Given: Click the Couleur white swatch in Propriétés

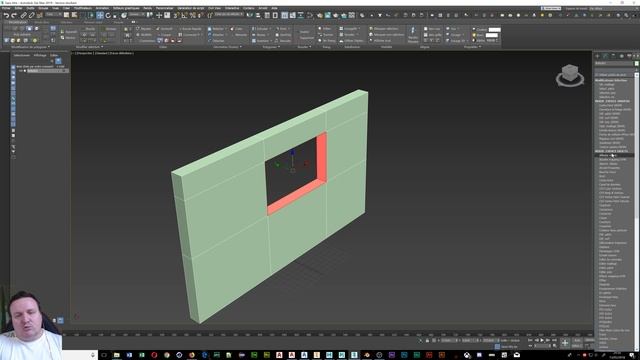Looking at the screenshot, I should pos(494,30).
